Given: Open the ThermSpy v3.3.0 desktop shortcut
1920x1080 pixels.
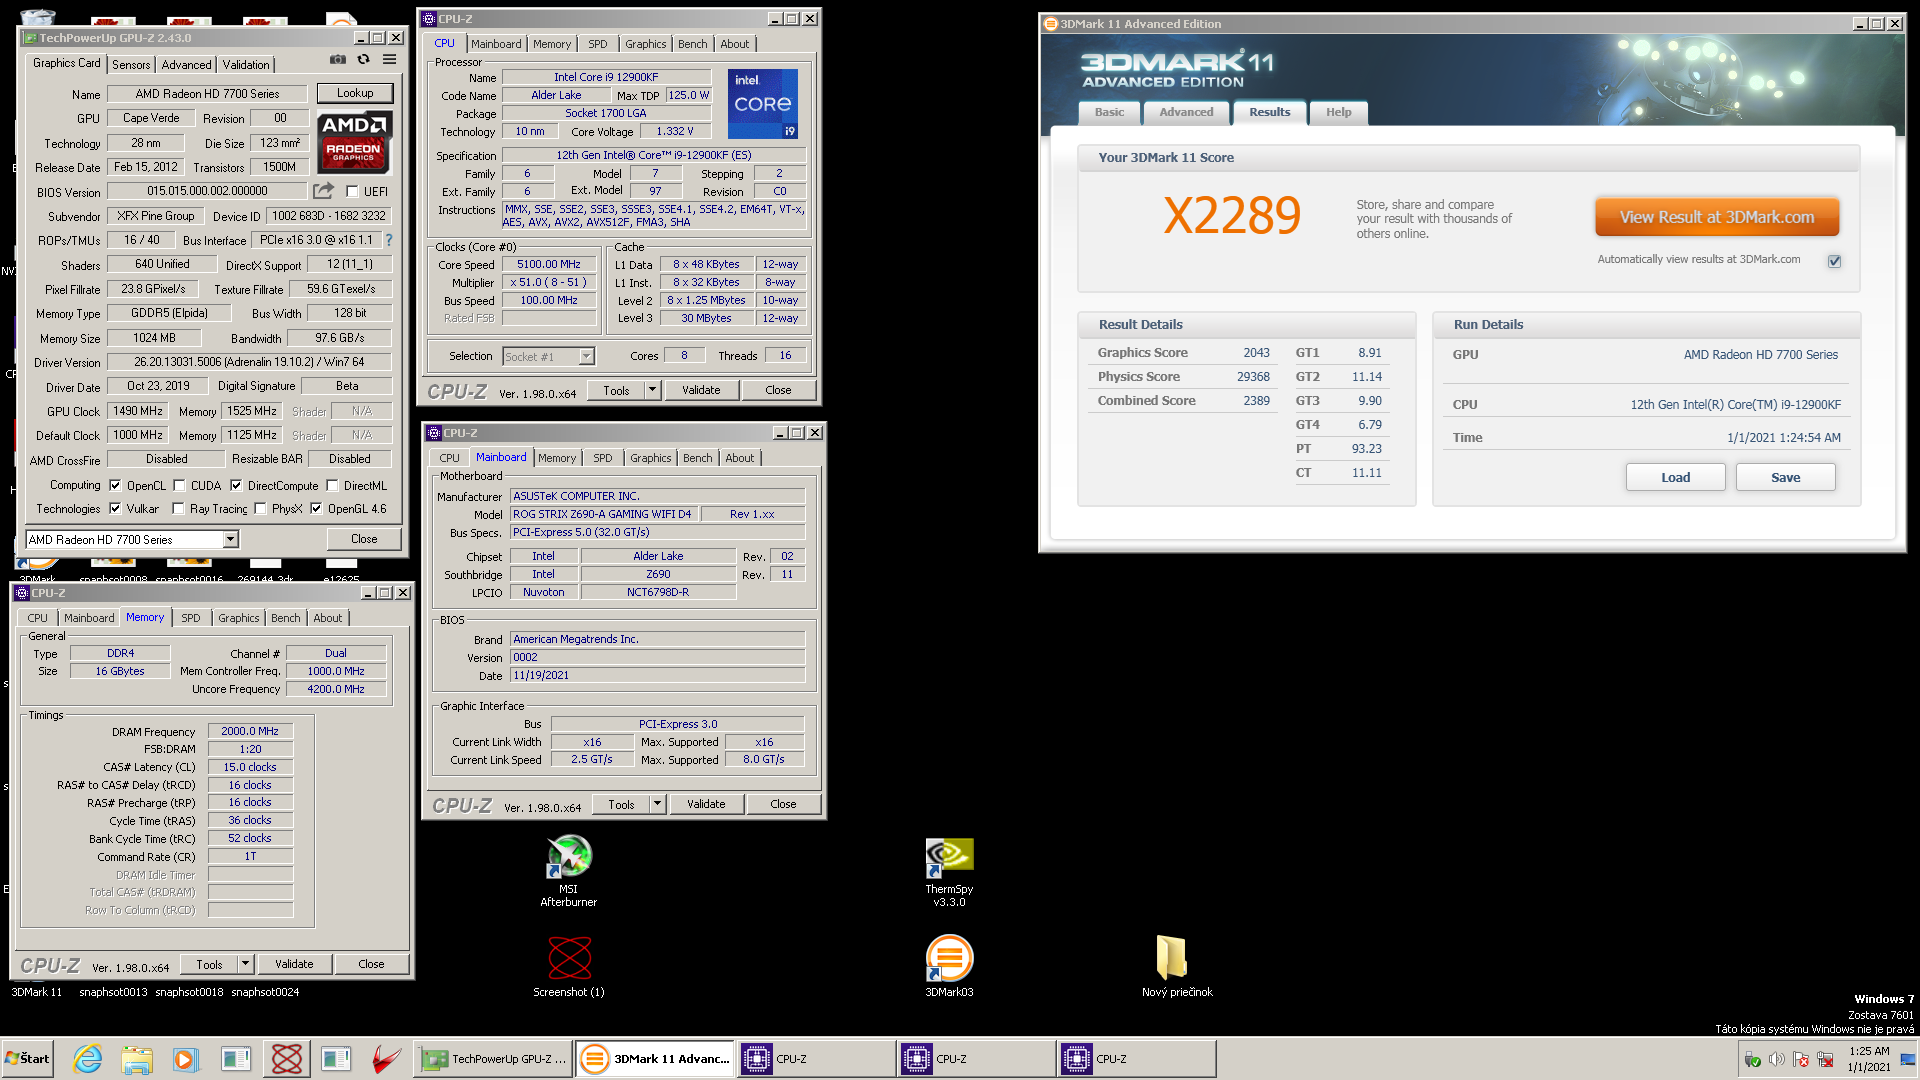Looking at the screenshot, I should click(949, 872).
